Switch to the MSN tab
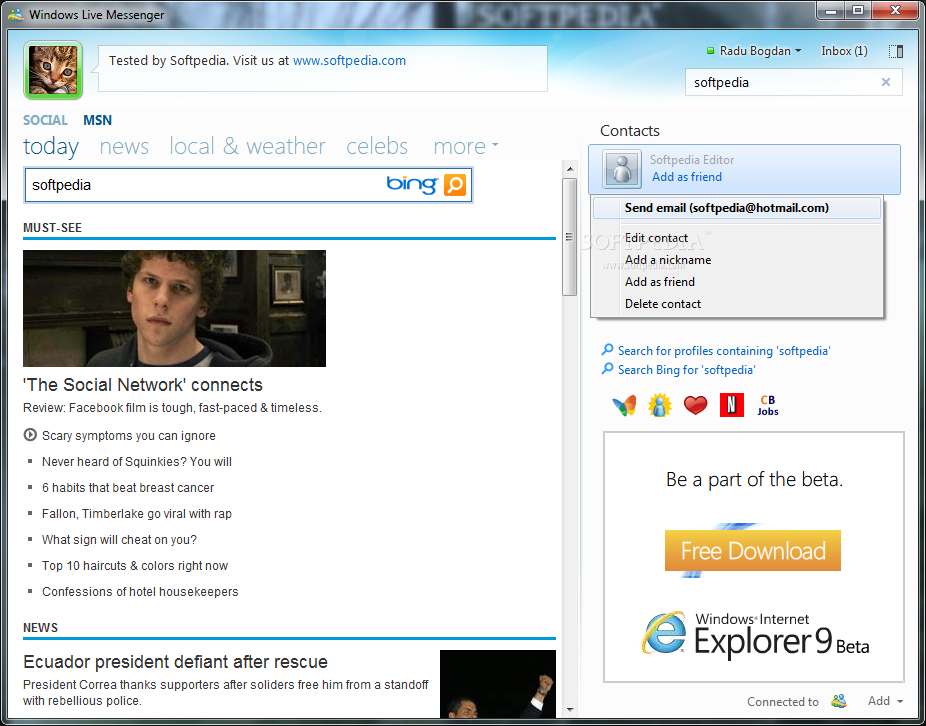The image size is (926, 726). 97,120
